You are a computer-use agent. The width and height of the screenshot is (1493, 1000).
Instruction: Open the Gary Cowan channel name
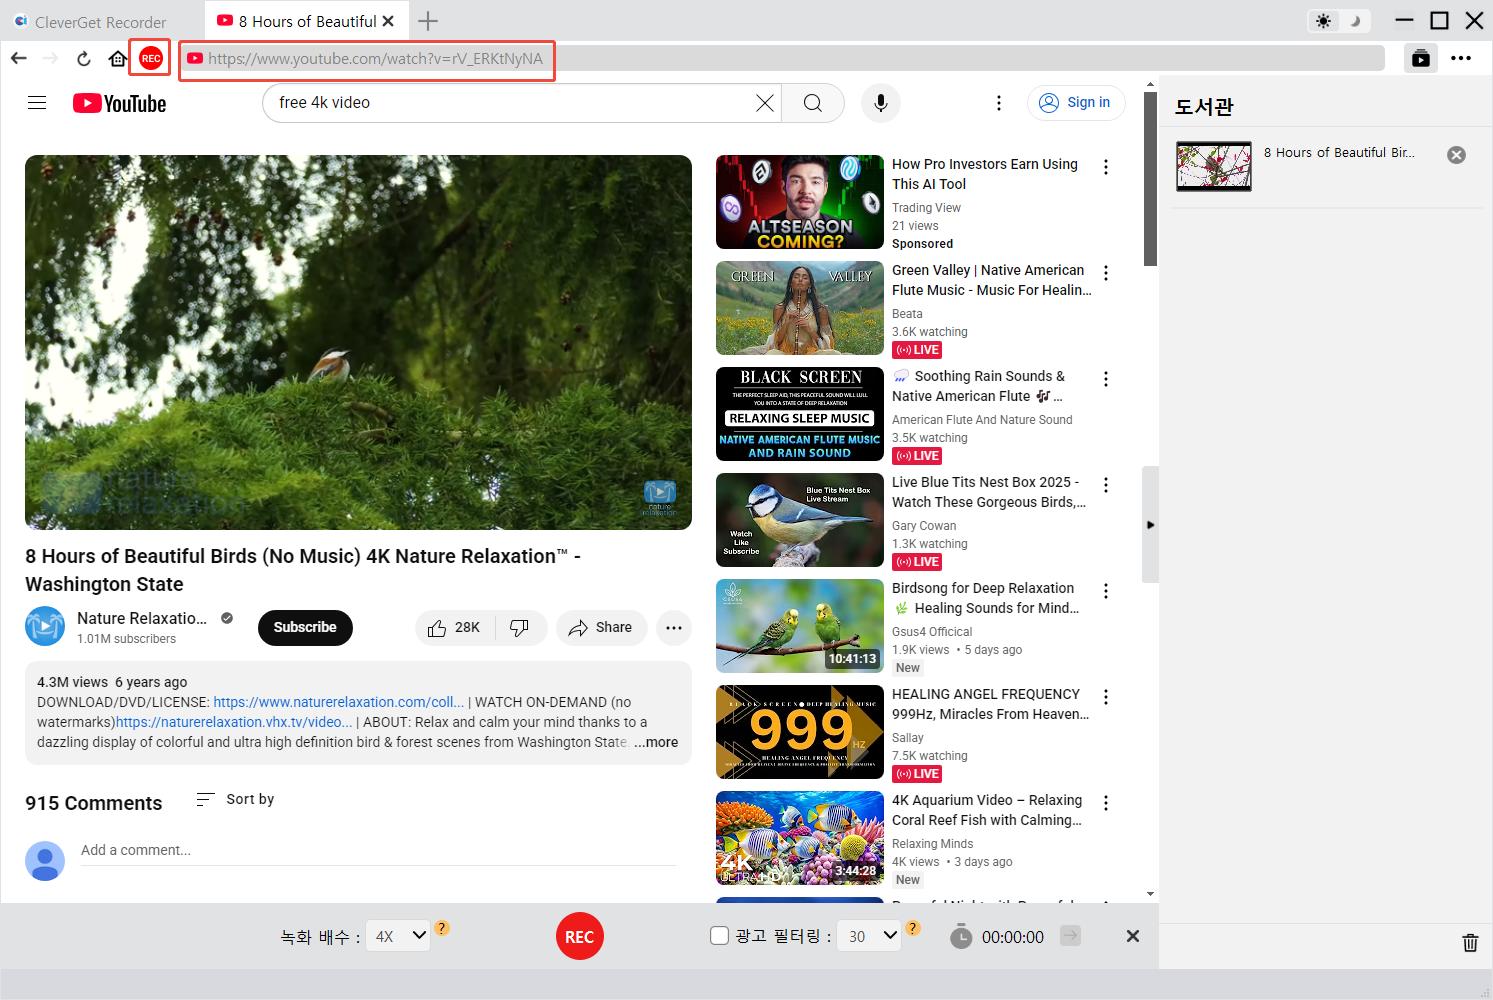pyautogui.click(x=924, y=526)
